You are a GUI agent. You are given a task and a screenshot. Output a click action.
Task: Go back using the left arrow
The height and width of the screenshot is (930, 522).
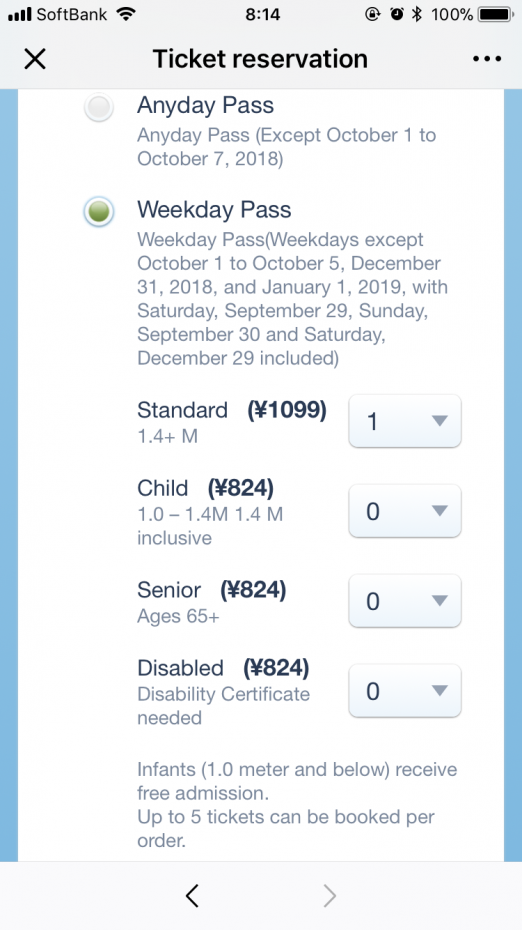pos(192,896)
